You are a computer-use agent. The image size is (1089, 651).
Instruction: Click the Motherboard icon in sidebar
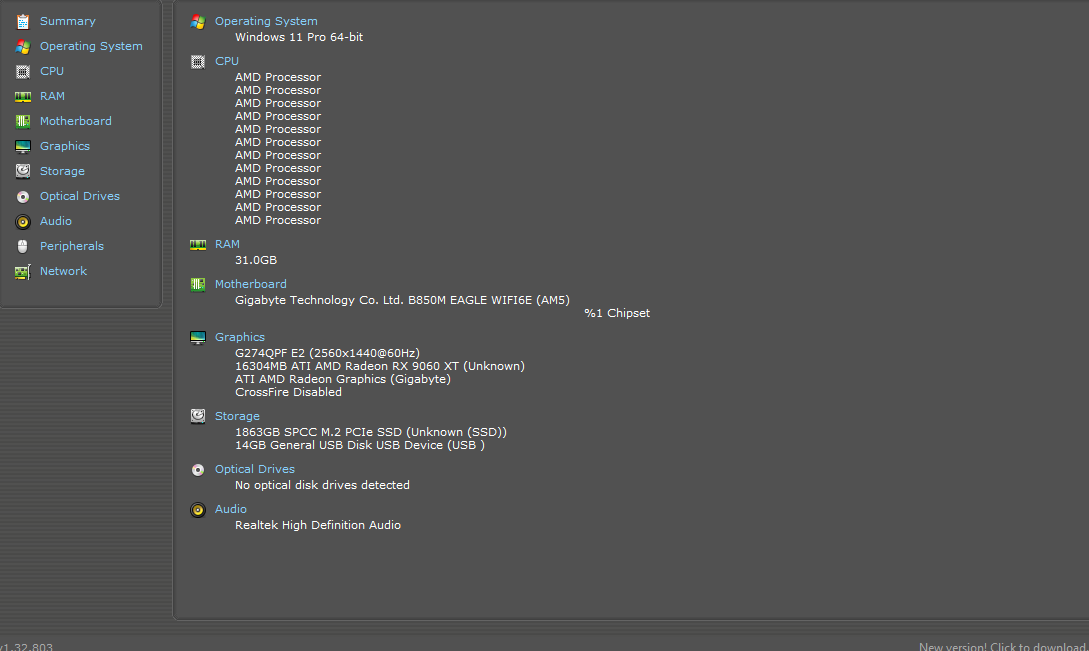[x=23, y=122]
